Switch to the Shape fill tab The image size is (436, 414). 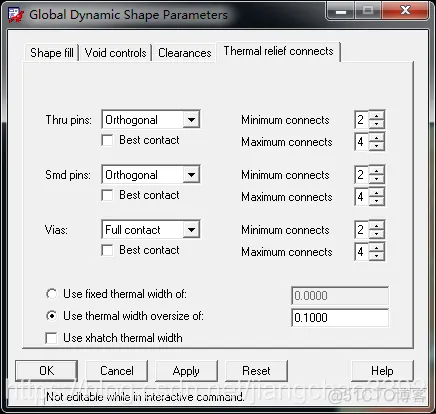pyautogui.click(x=51, y=53)
